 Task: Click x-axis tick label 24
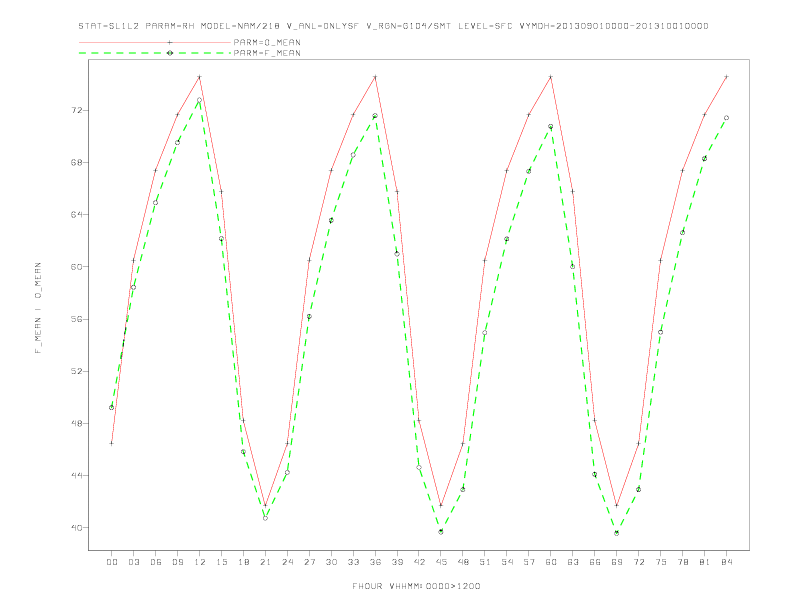click(x=287, y=562)
